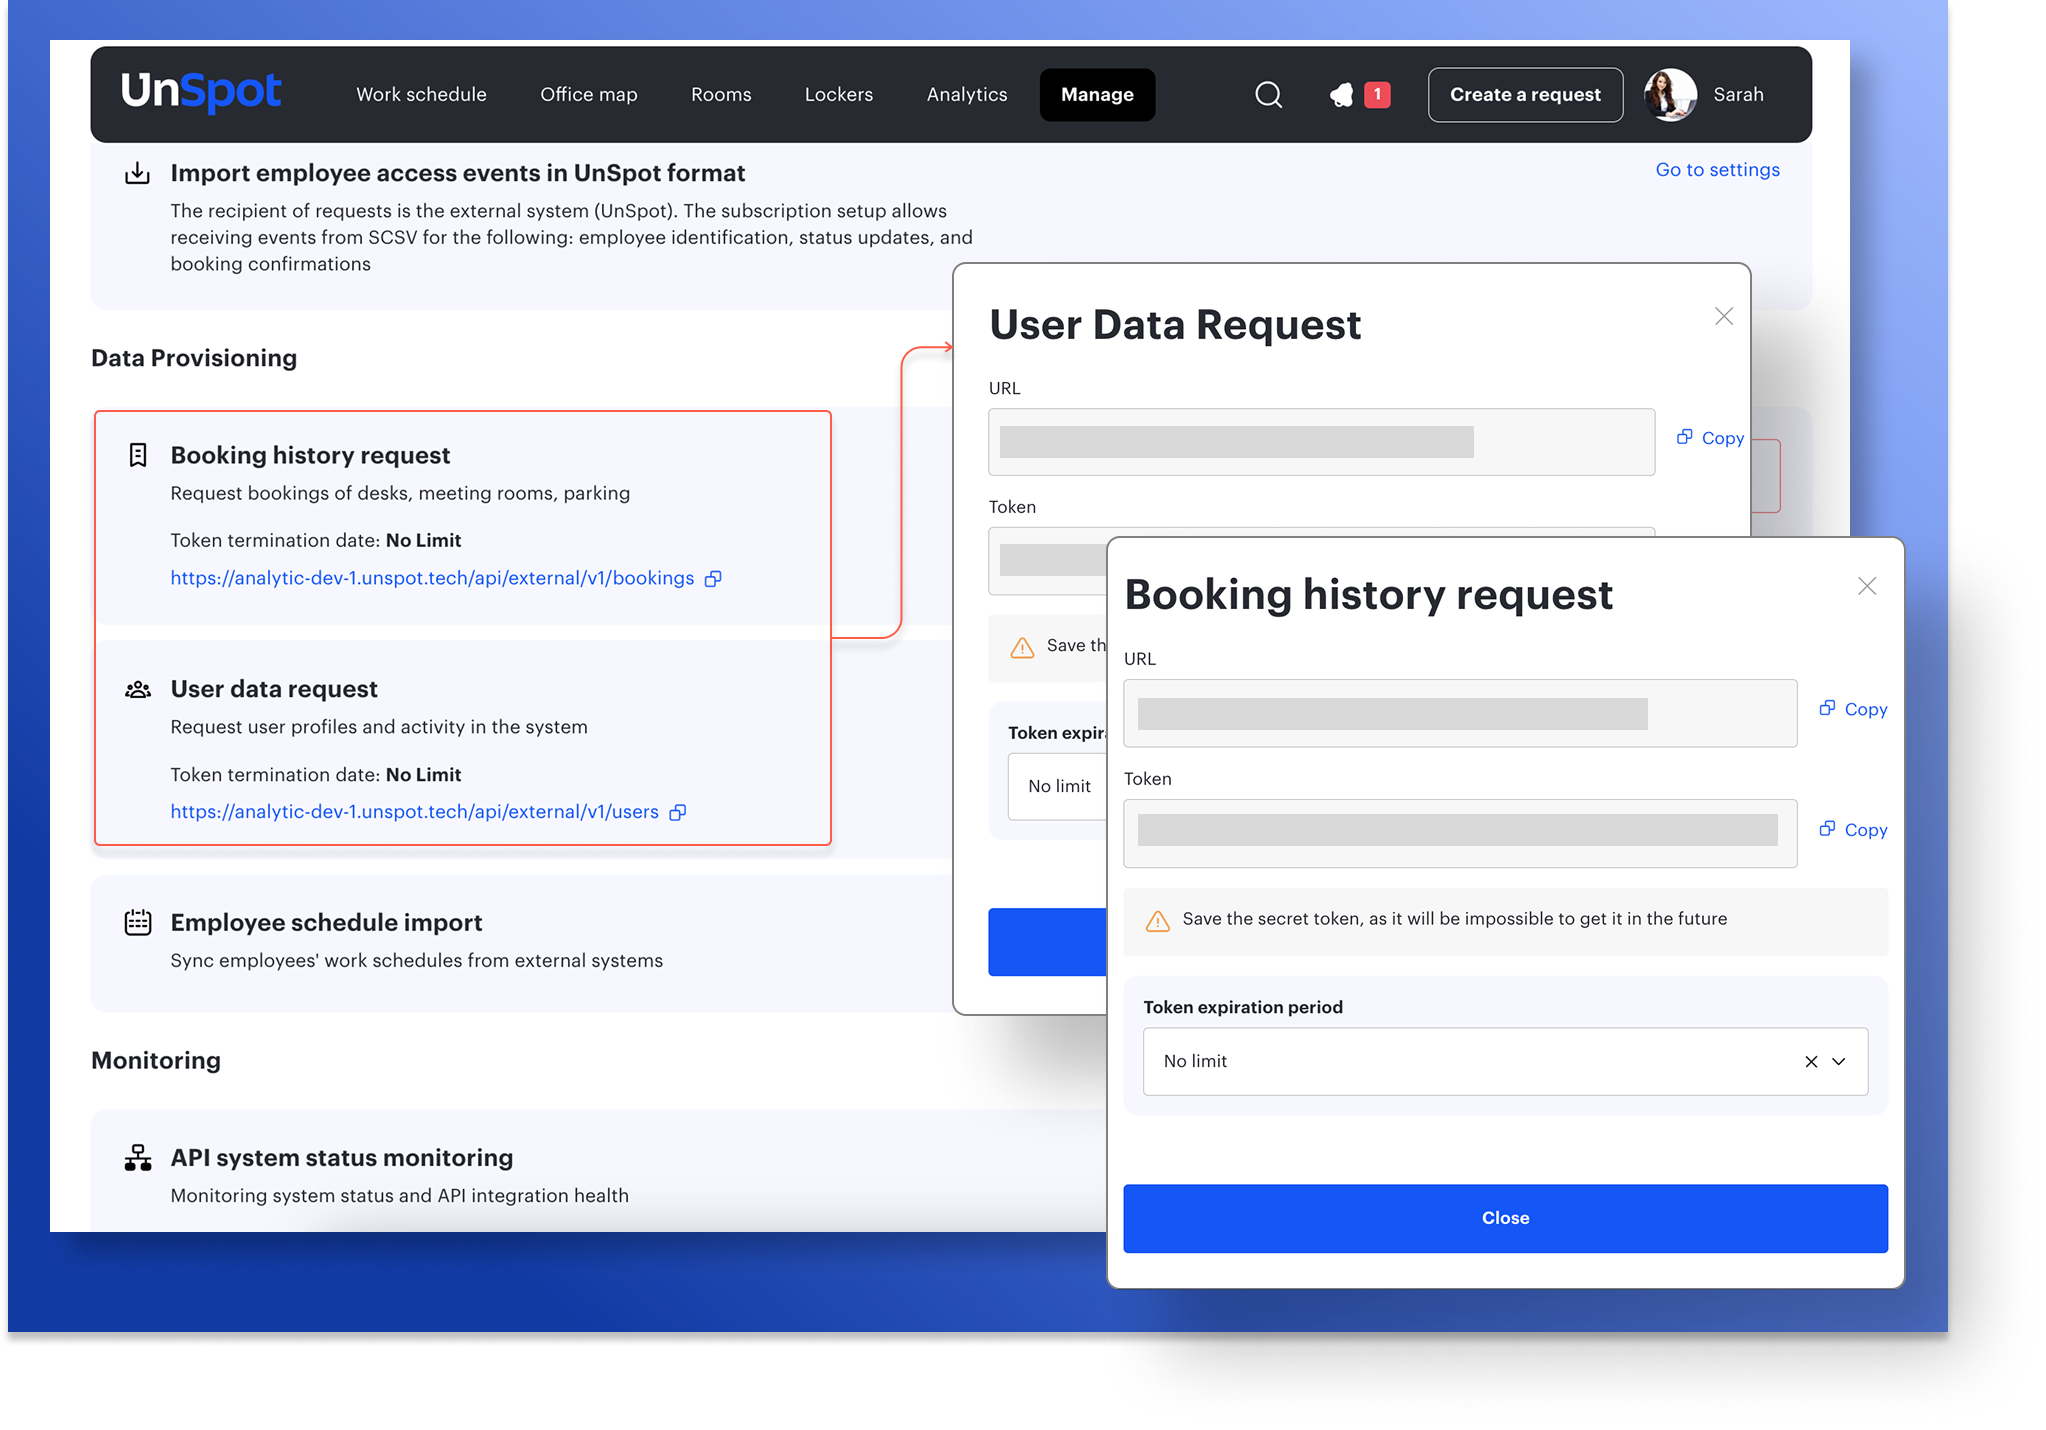2046x1430 pixels.
Task: Copy the token in Booking history dialog
Action: click(x=1853, y=830)
